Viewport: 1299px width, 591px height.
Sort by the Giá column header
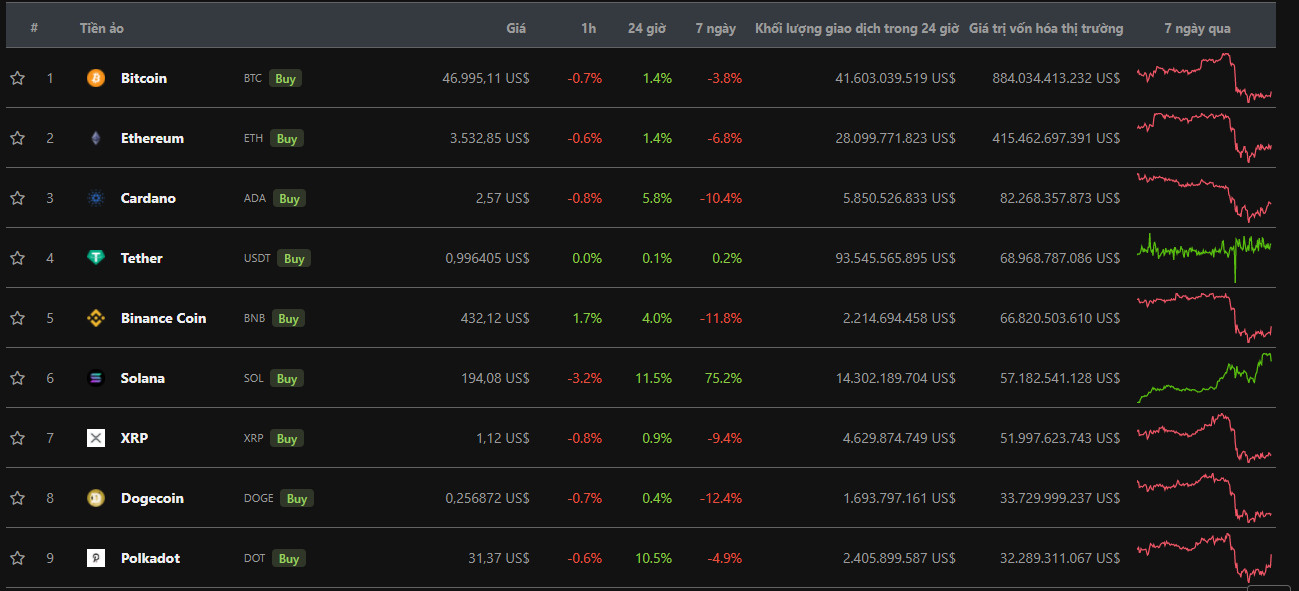516,28
